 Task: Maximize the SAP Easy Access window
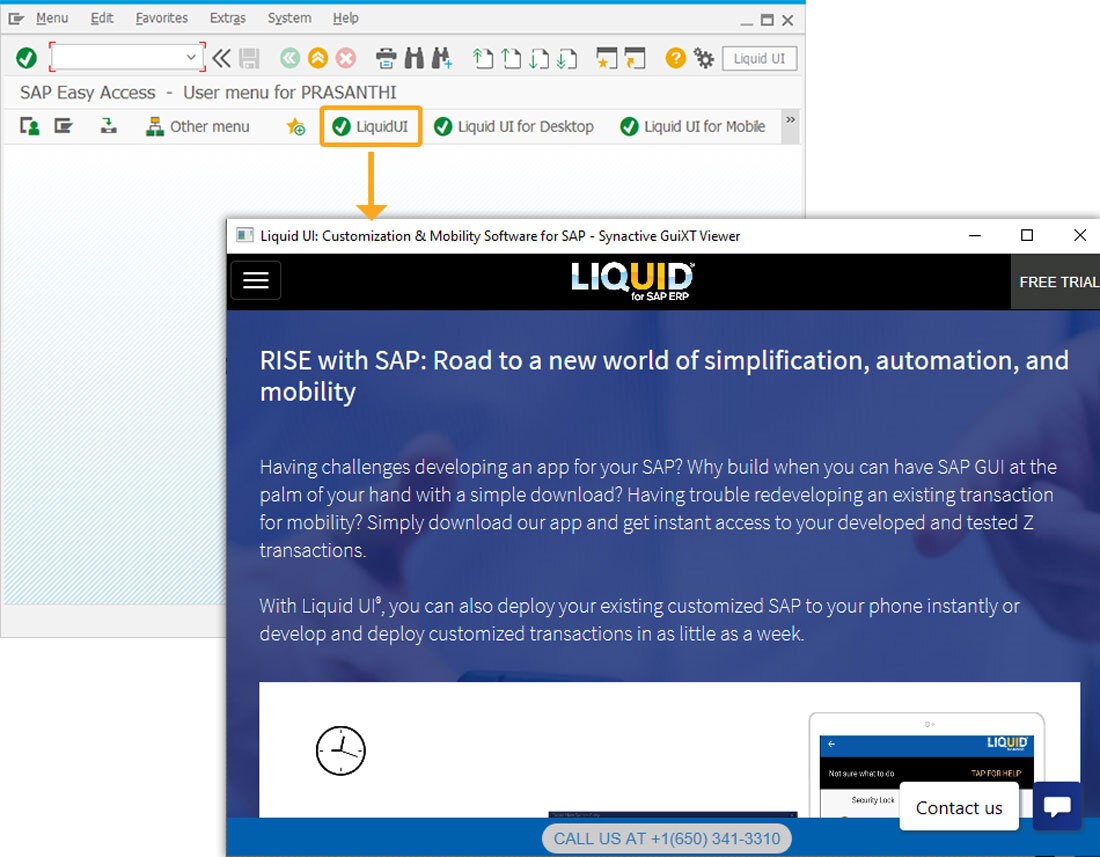click(x=767, y=20)
